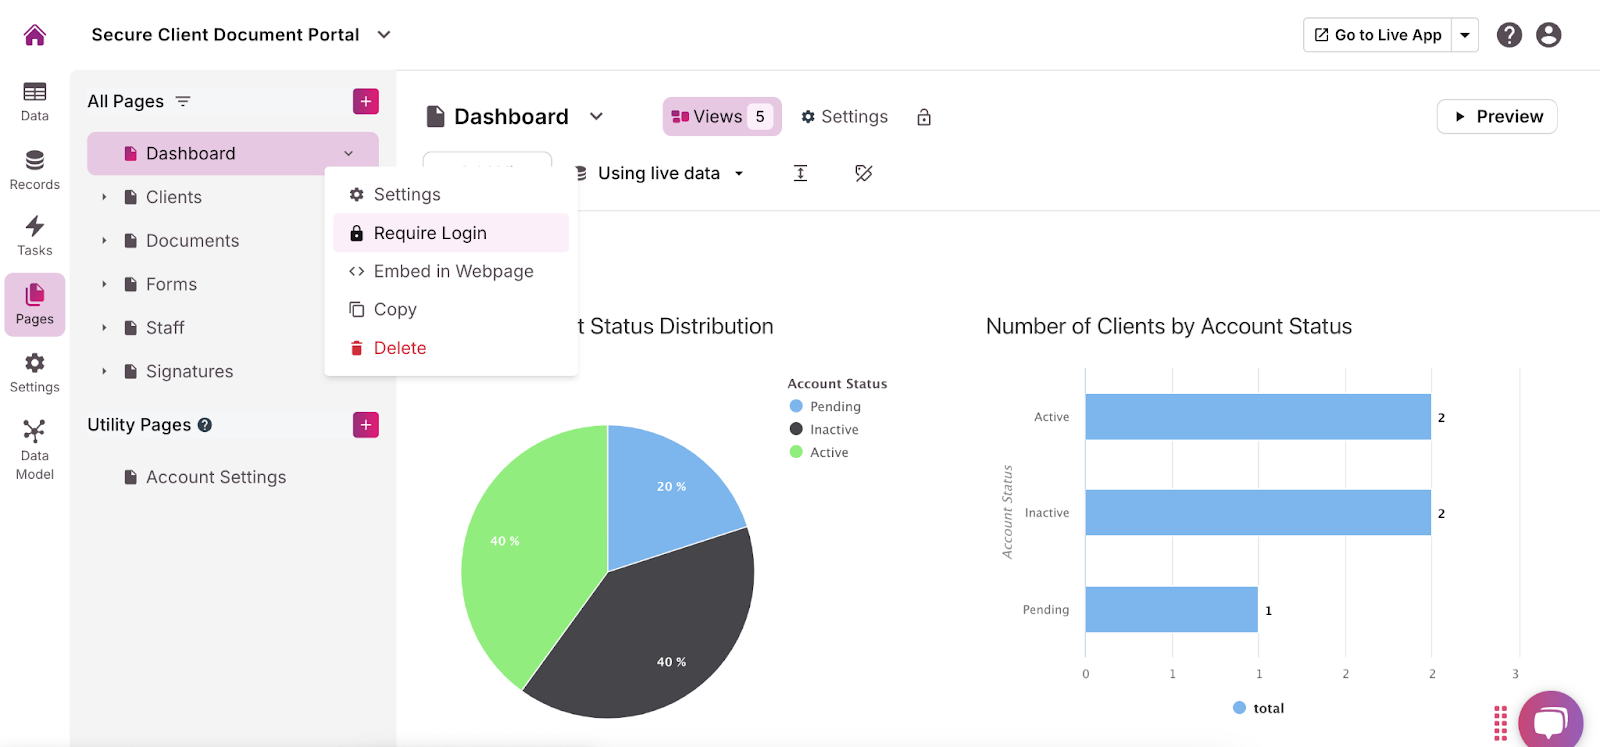Click the lock icon beside Settings
1600x747 pixels.
click(x=924, y=117)
